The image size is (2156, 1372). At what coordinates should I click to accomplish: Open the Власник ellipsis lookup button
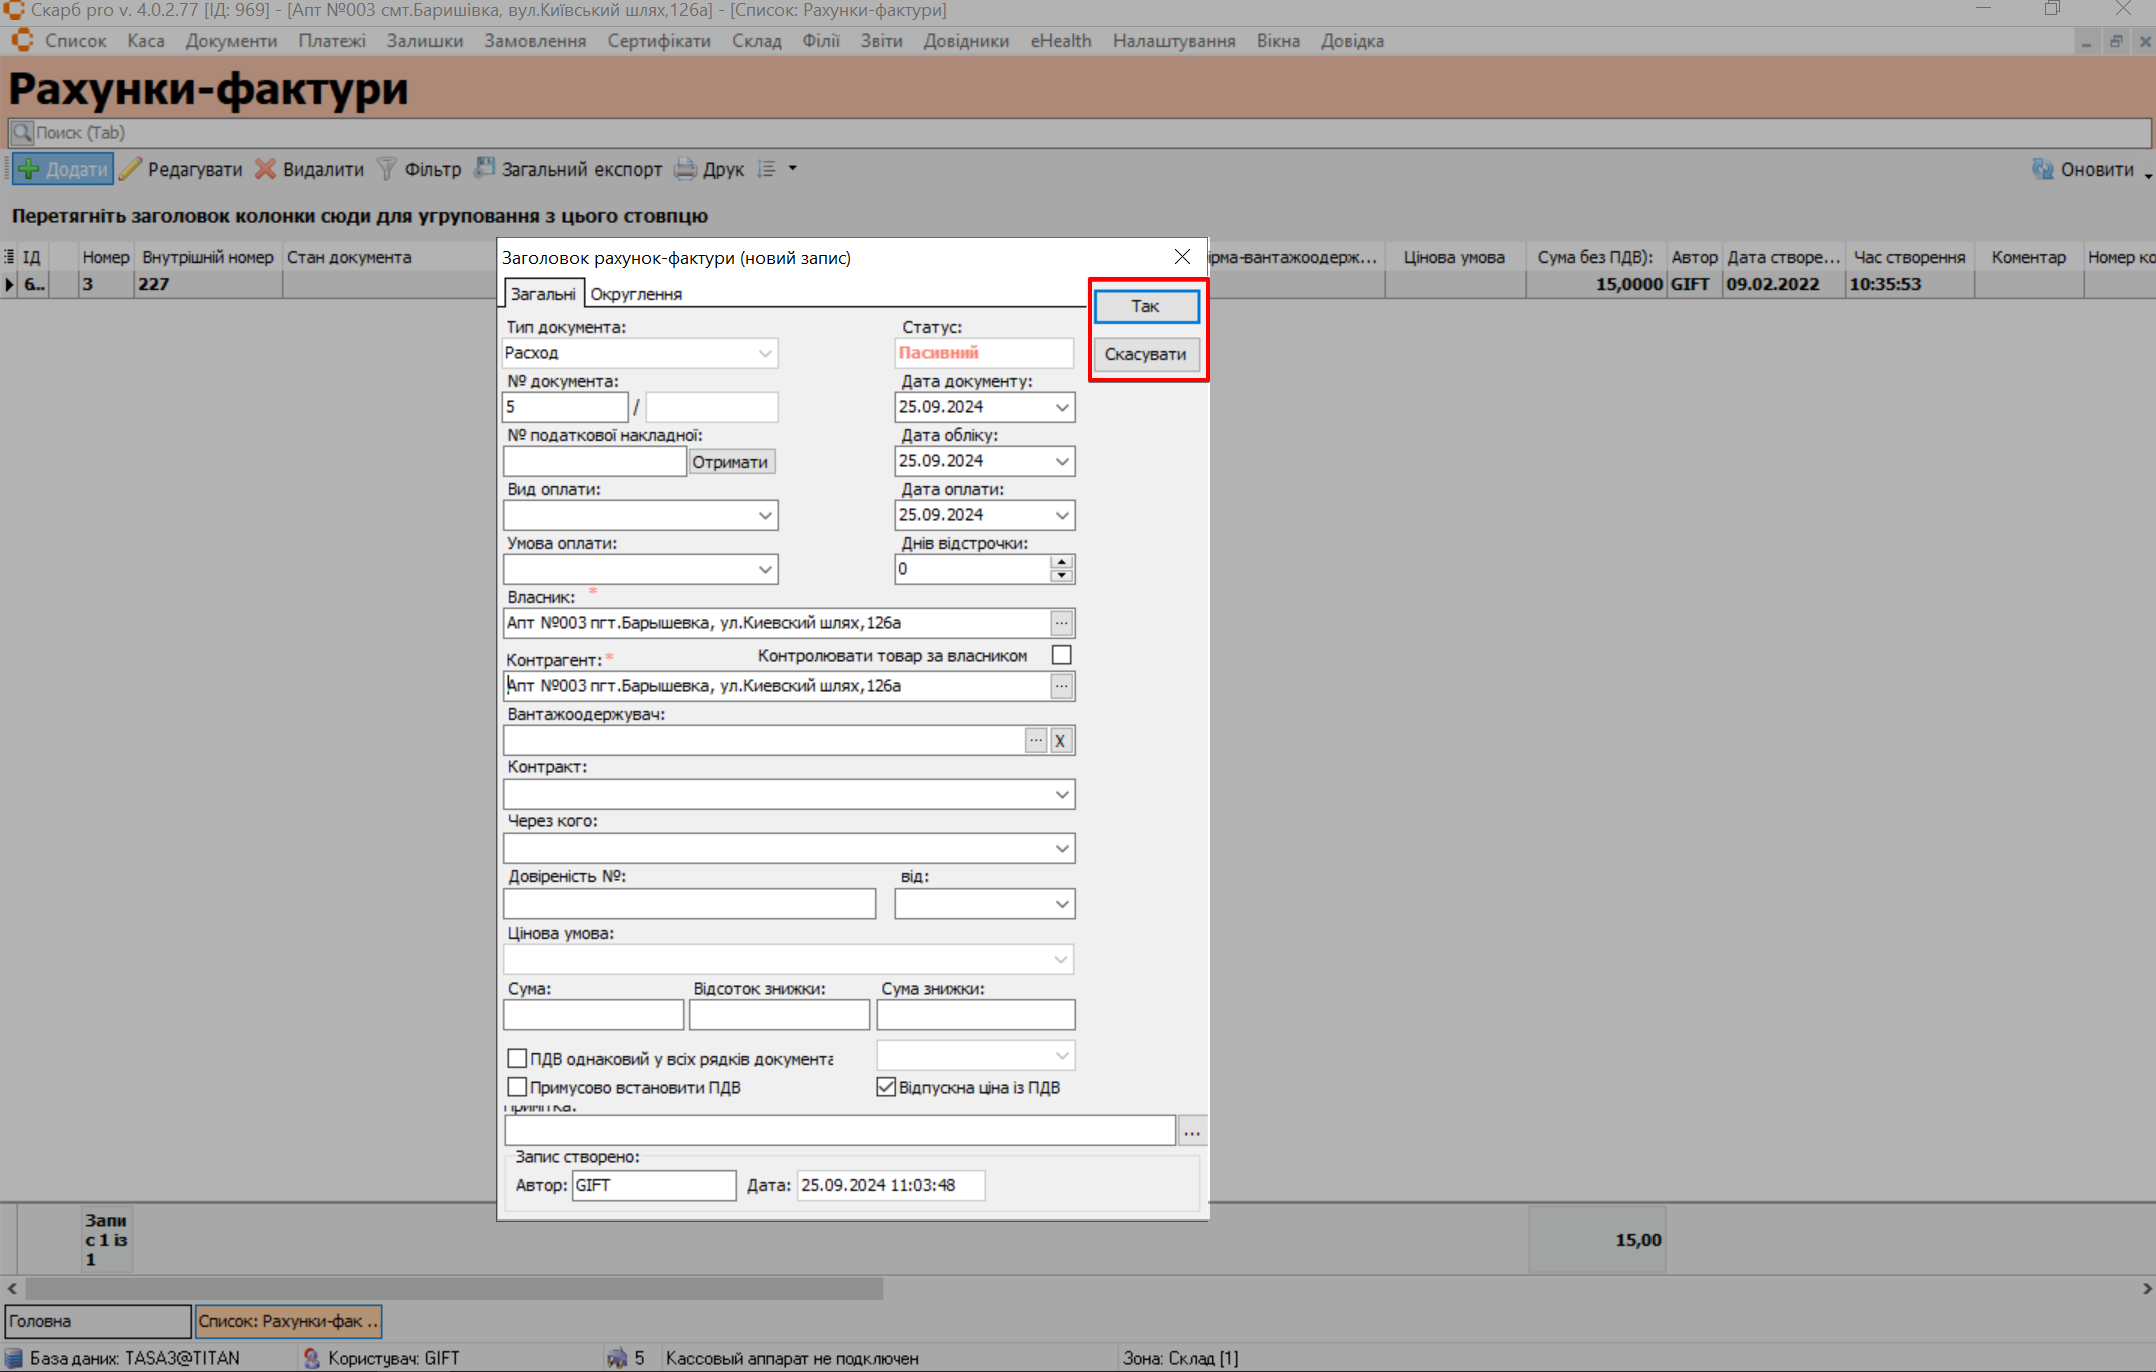click(1061, 623)
